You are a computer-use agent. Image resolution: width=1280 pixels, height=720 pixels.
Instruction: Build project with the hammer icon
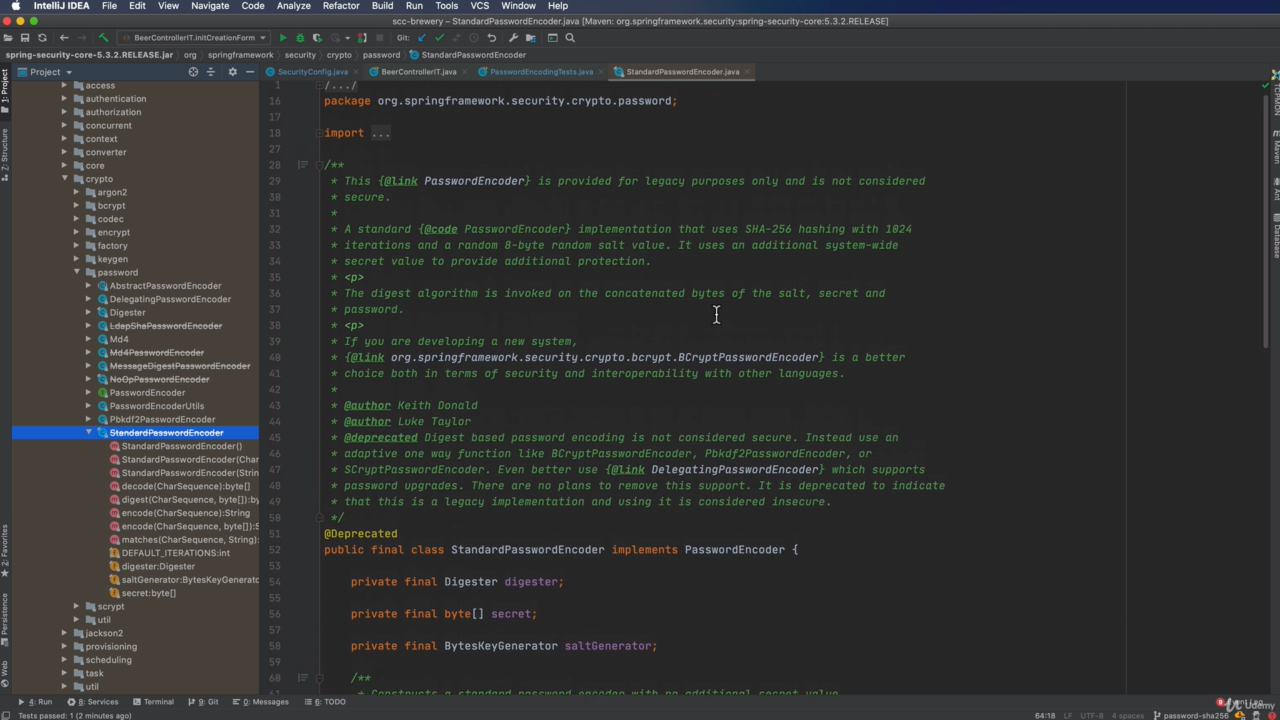pos(103,38)
